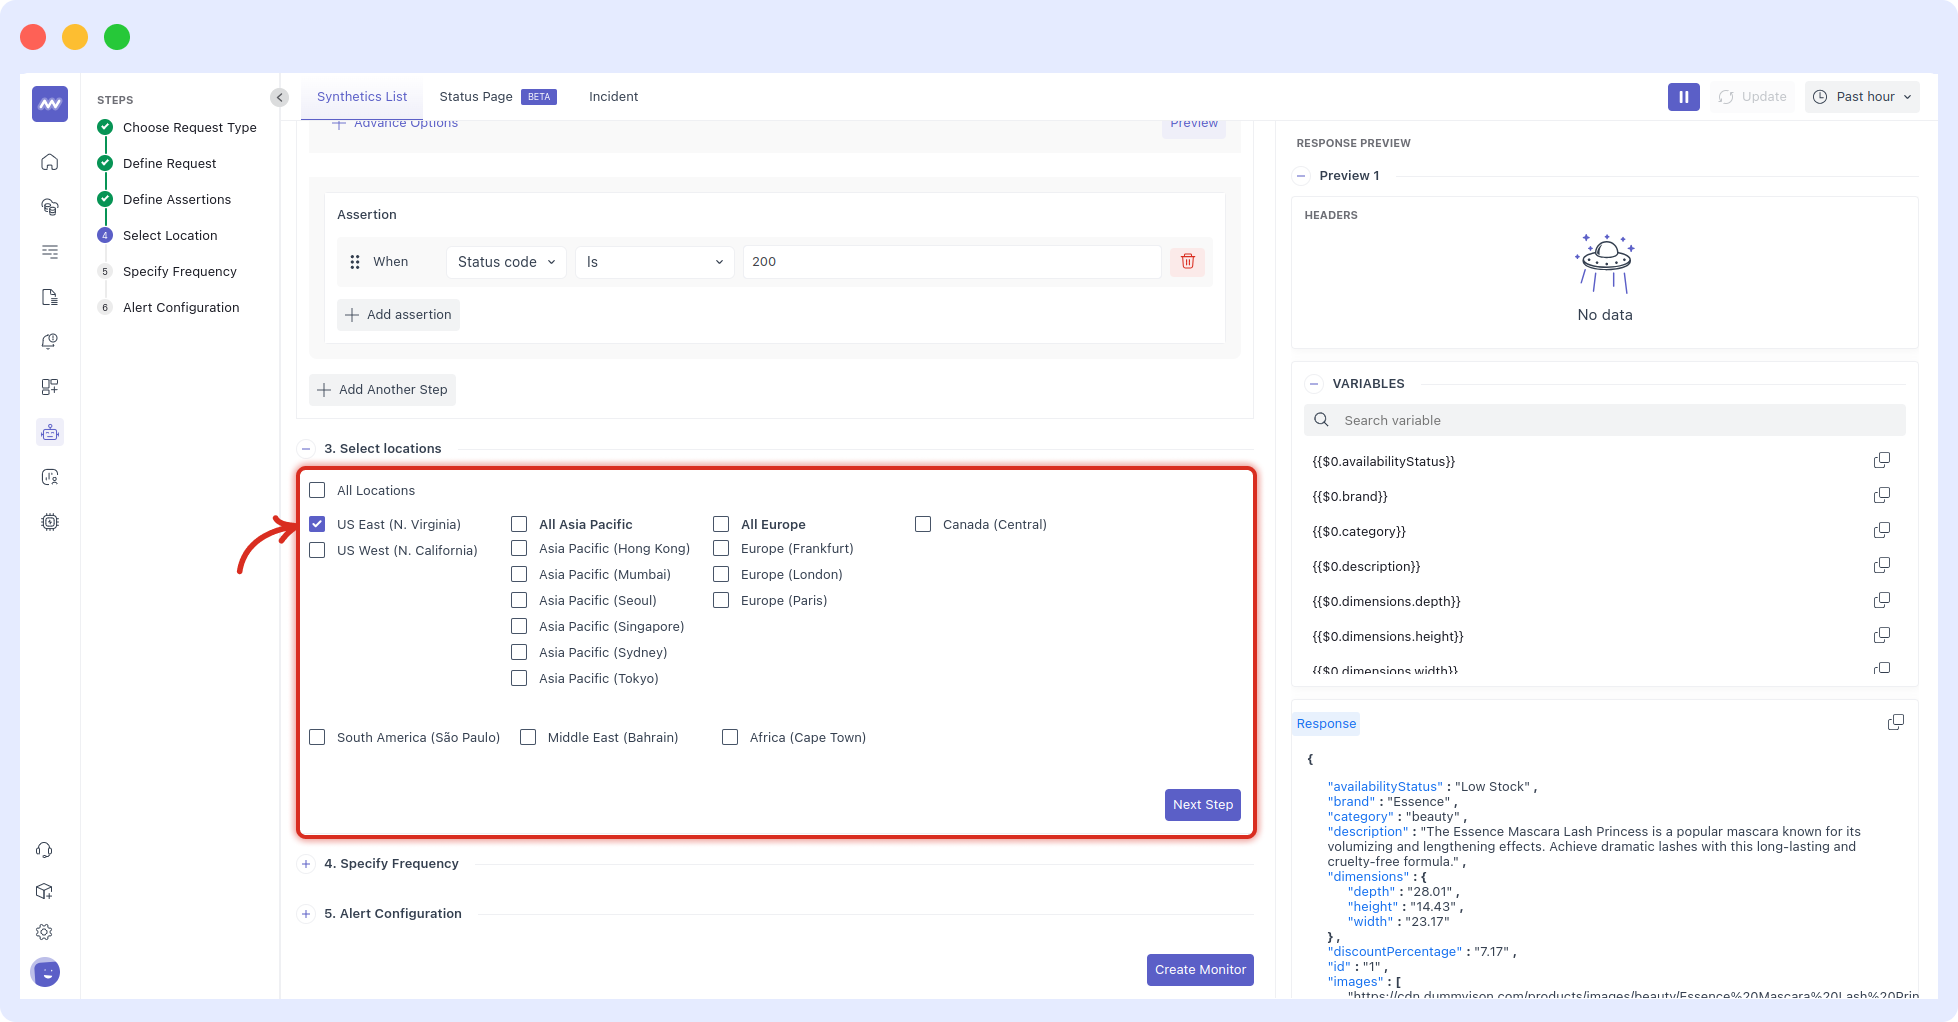Click the Create Monitor button

click(1200, 970)
